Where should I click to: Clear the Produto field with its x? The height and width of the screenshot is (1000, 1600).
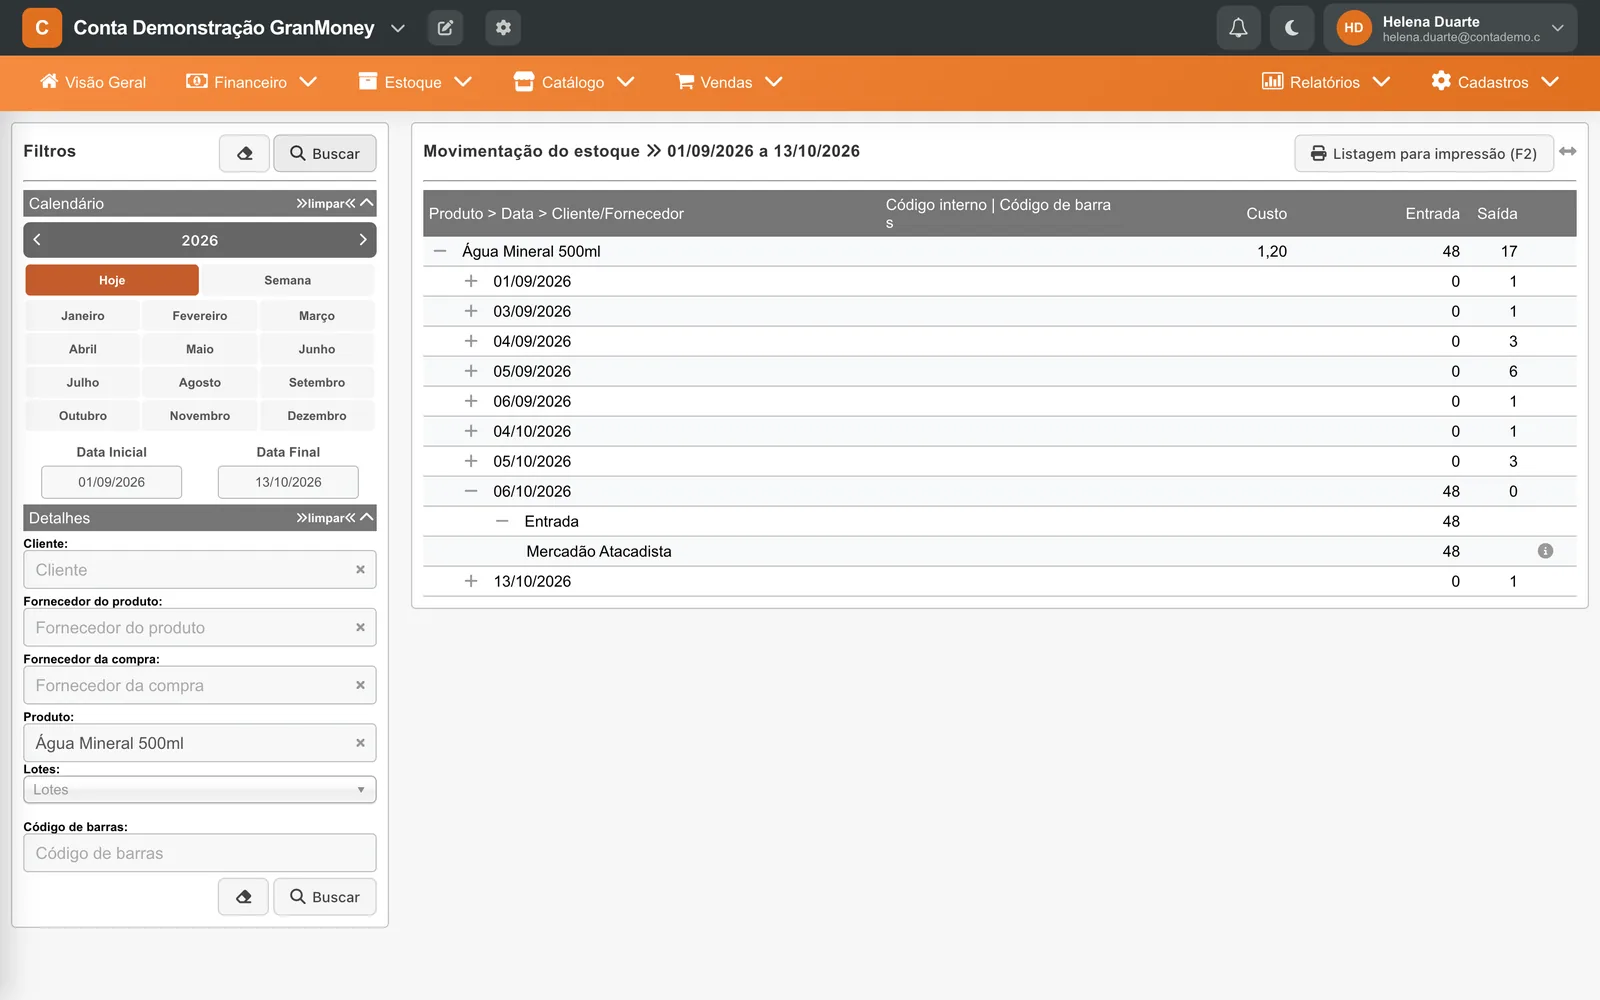360,743
